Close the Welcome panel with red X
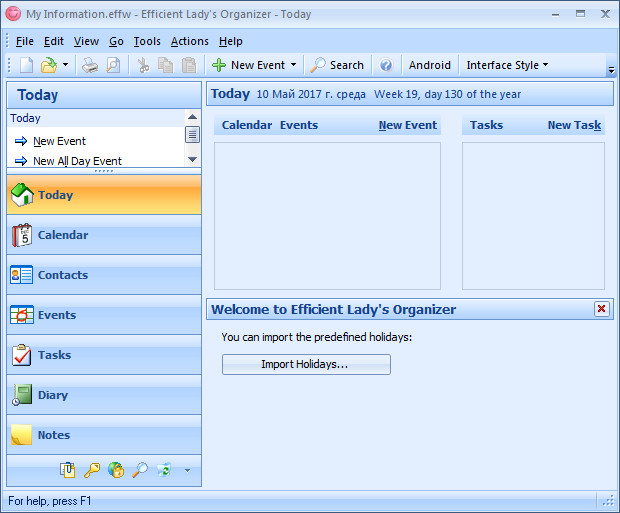The width and height of the screenshot is (620, 513). (601, 309)
